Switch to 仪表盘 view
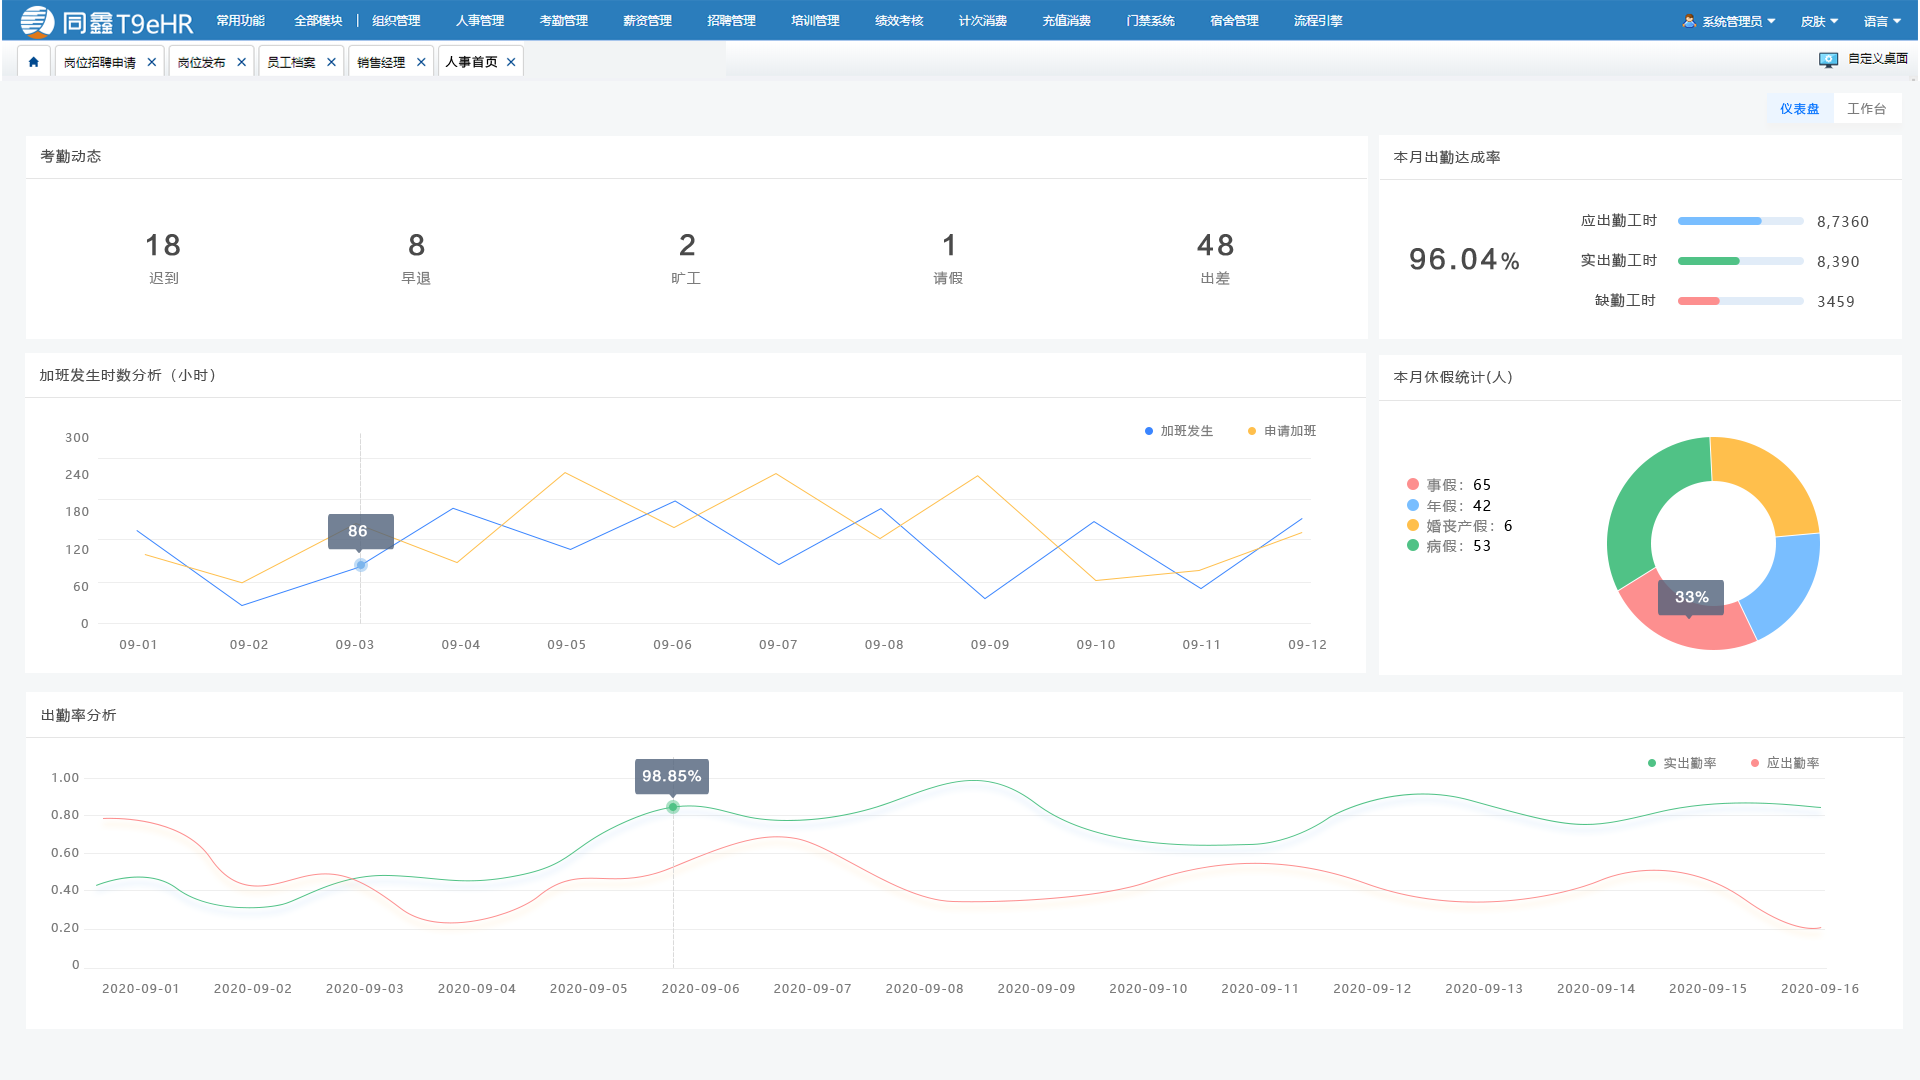The image size is (1920, 1080). click(x=1799, y=109)
